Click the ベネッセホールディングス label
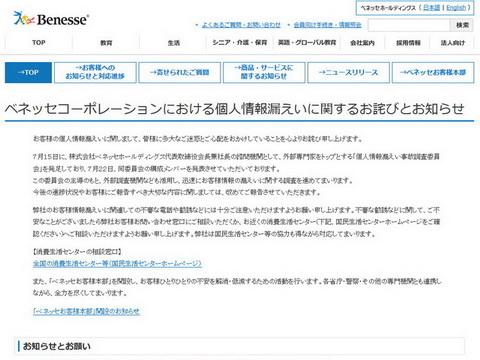 388,8
